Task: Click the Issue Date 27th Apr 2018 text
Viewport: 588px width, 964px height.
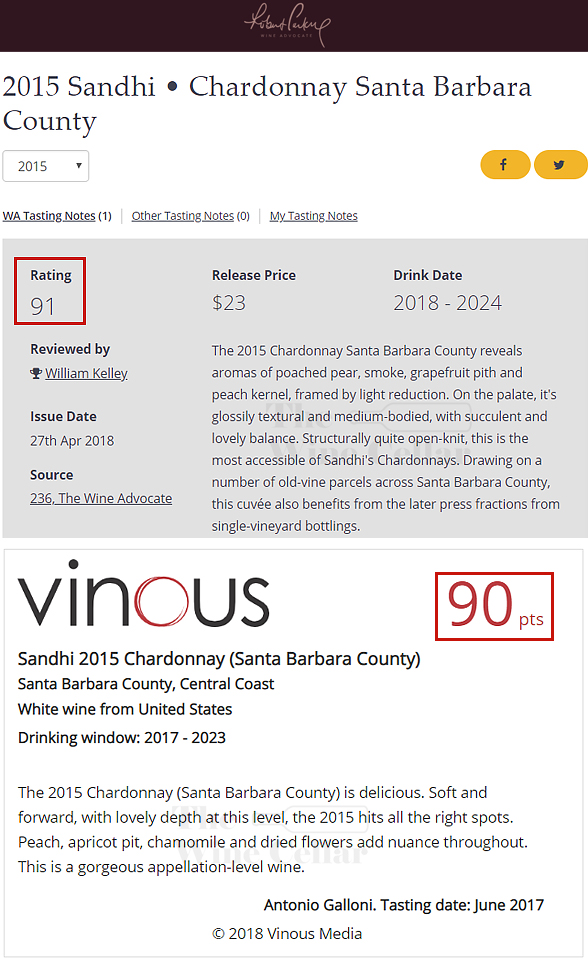Action: 72,441
